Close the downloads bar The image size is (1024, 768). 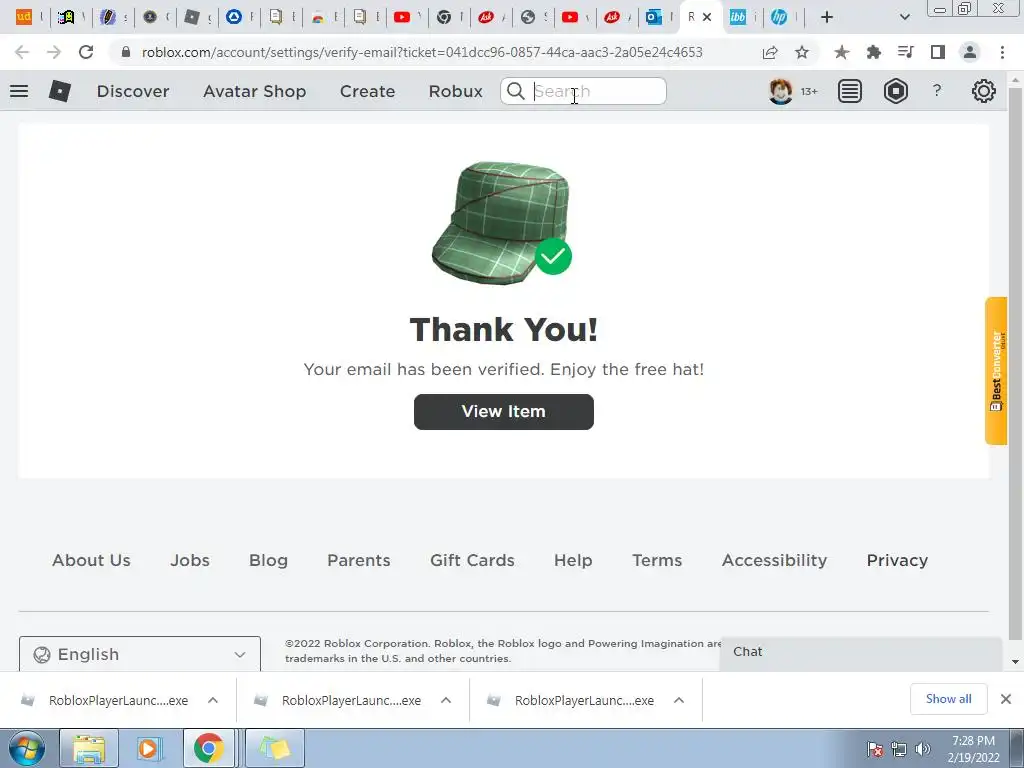(x=1006, y=699)
